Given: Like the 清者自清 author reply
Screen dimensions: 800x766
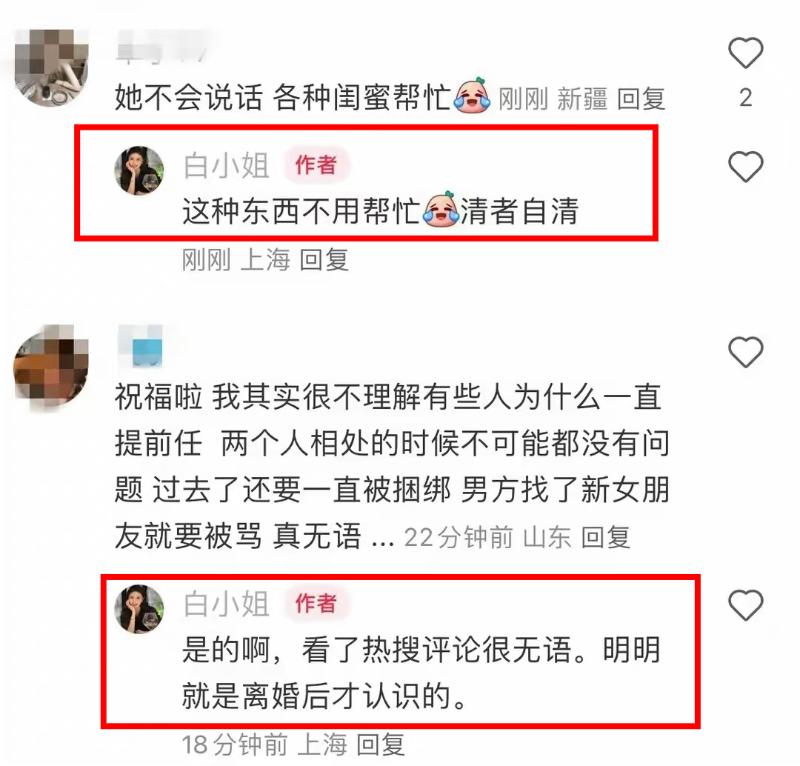Looking at the screenshot, I should coord(745,167).
